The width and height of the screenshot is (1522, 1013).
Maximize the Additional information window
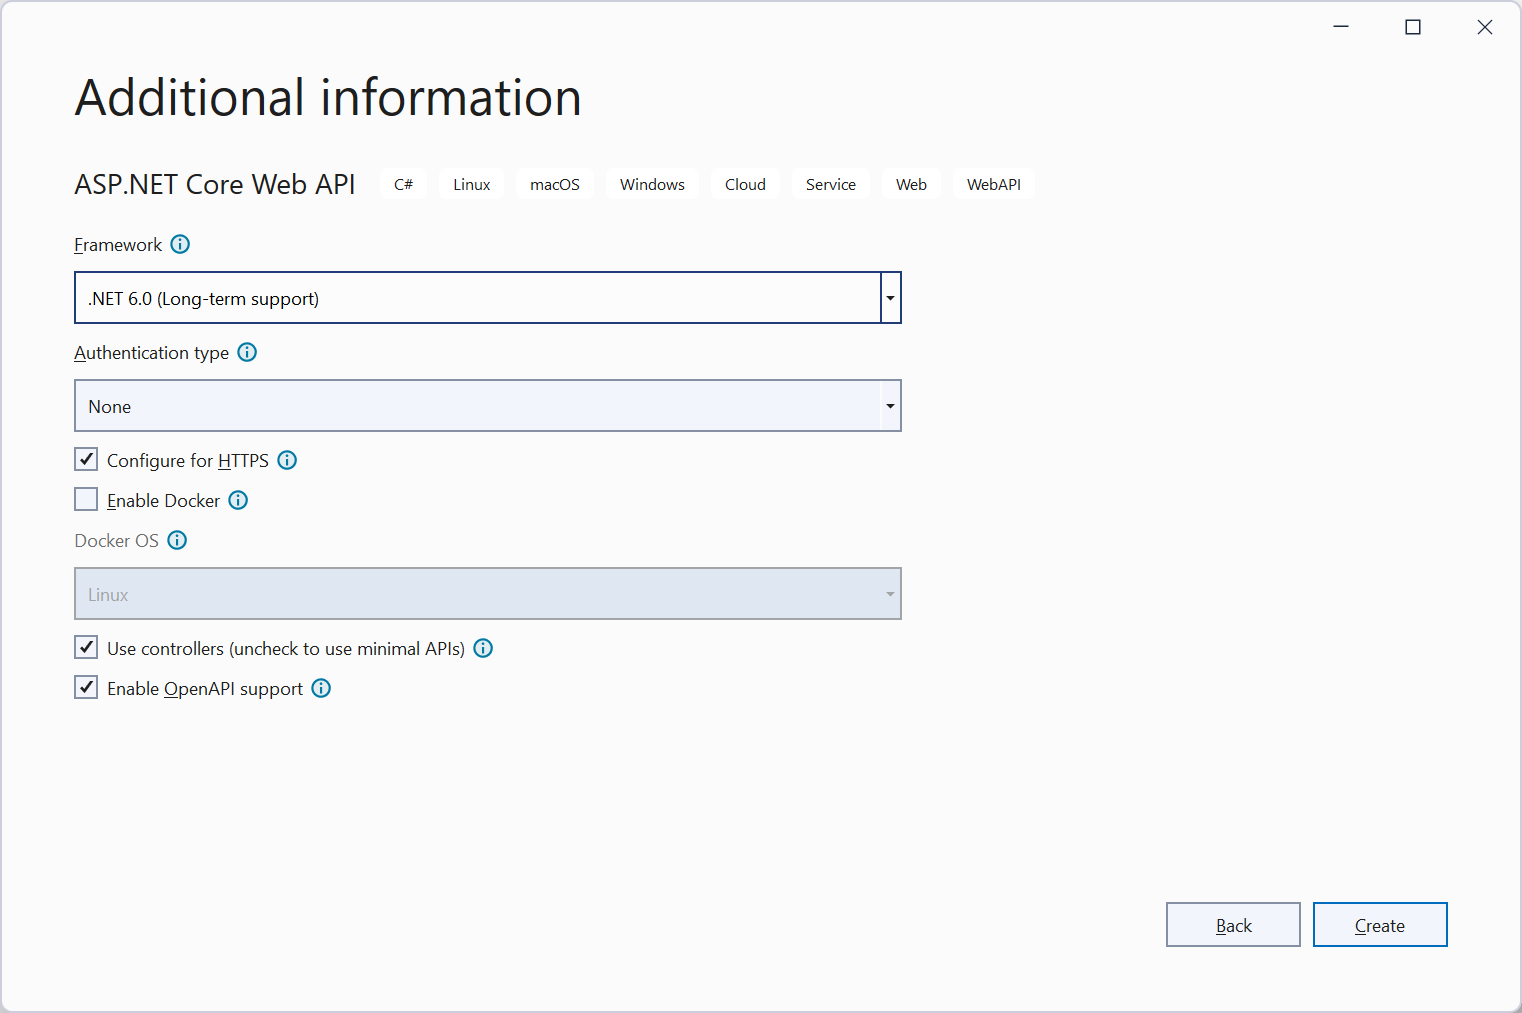coord(1412,27)
